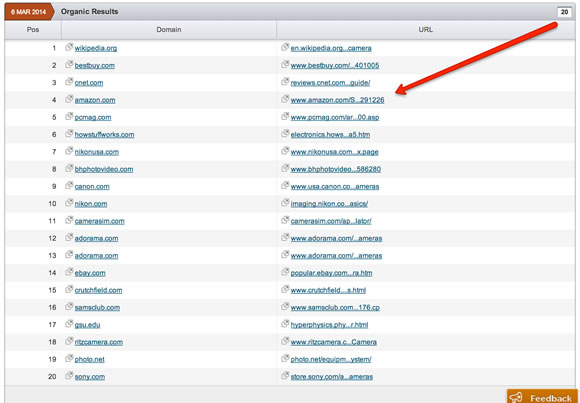This screenshot has height=403, width=580.
Task: Open external icon beside www.ritzcamera URL
Action: coord(285,341)
